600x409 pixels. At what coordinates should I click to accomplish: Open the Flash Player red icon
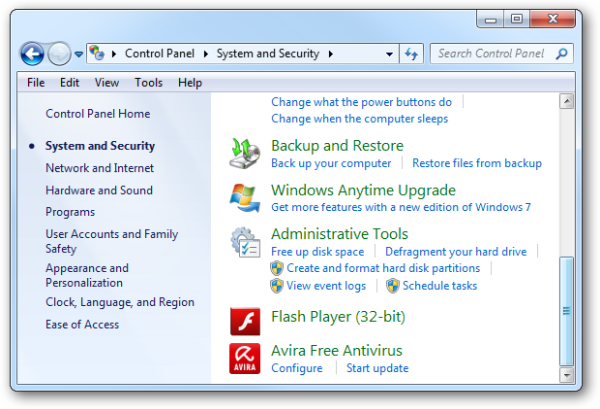pos(246,319)
